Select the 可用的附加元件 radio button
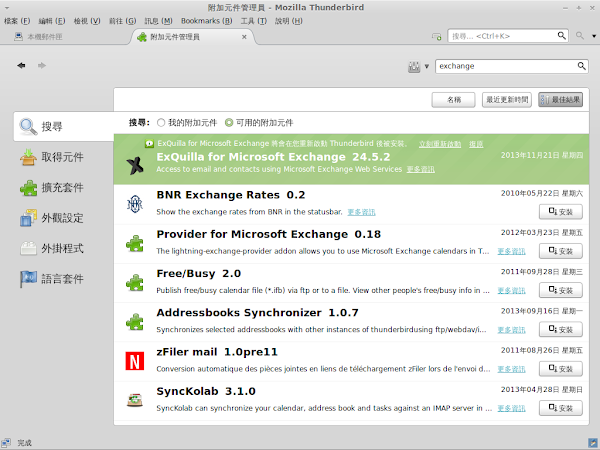The height and width of the screenshot is (450, 600). (229, 122)
